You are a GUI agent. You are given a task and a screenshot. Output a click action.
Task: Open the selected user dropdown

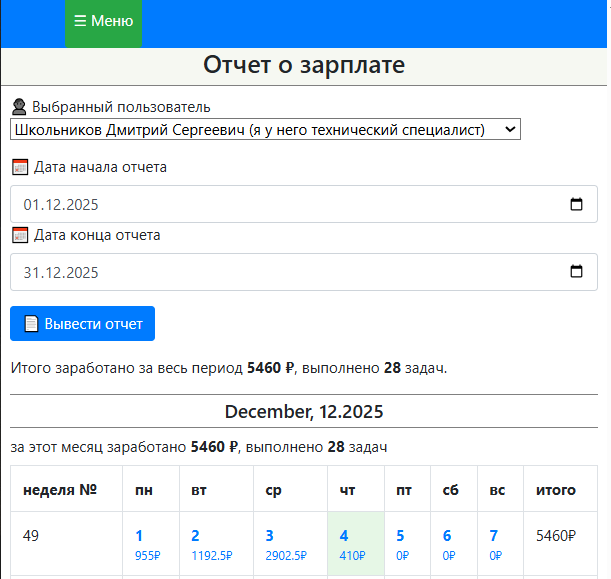tap(265, 129)
